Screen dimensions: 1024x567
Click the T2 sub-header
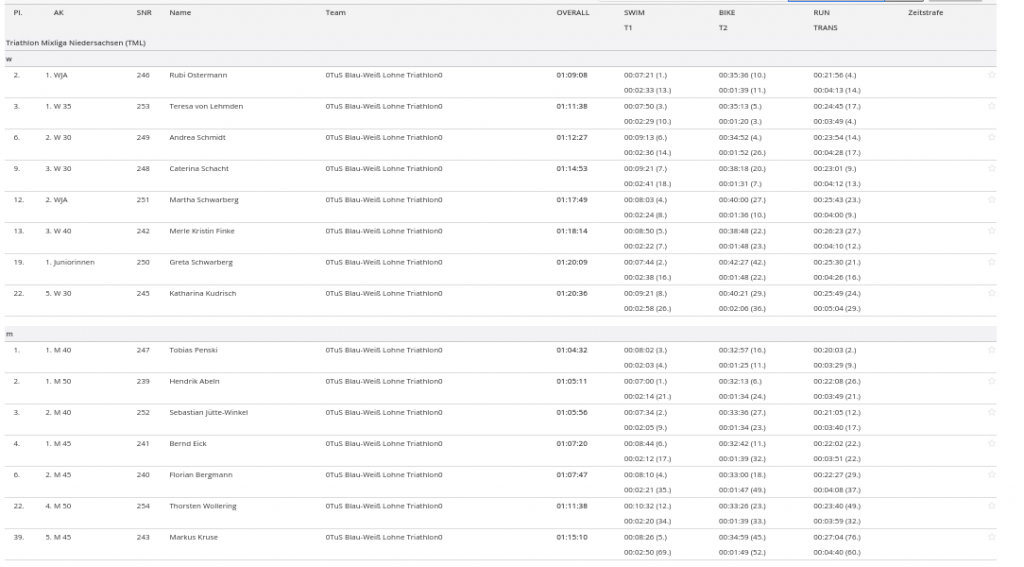[x=723, y=27]
